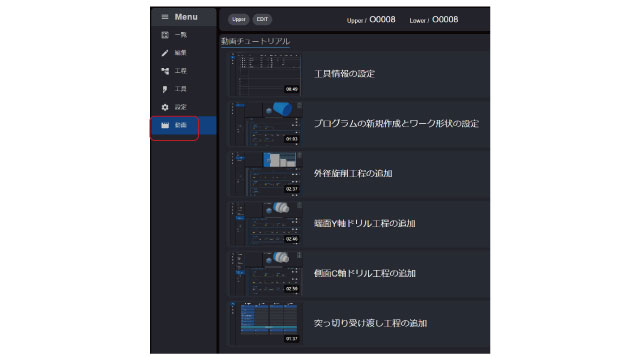This screenshot has height=360, width=640.
Task: Play the 工具情報の設定 video thumbnail
Action: [x=266, y=74]
